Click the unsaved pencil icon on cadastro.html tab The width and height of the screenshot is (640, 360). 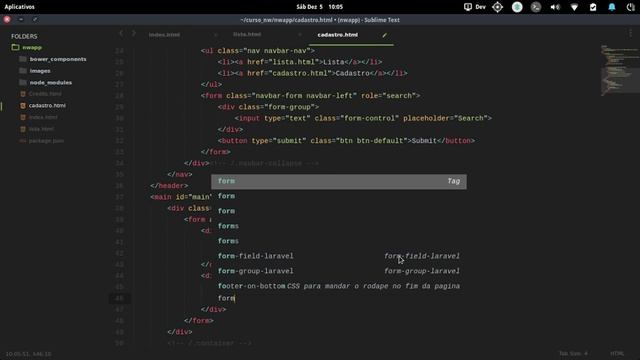(384, 35)
